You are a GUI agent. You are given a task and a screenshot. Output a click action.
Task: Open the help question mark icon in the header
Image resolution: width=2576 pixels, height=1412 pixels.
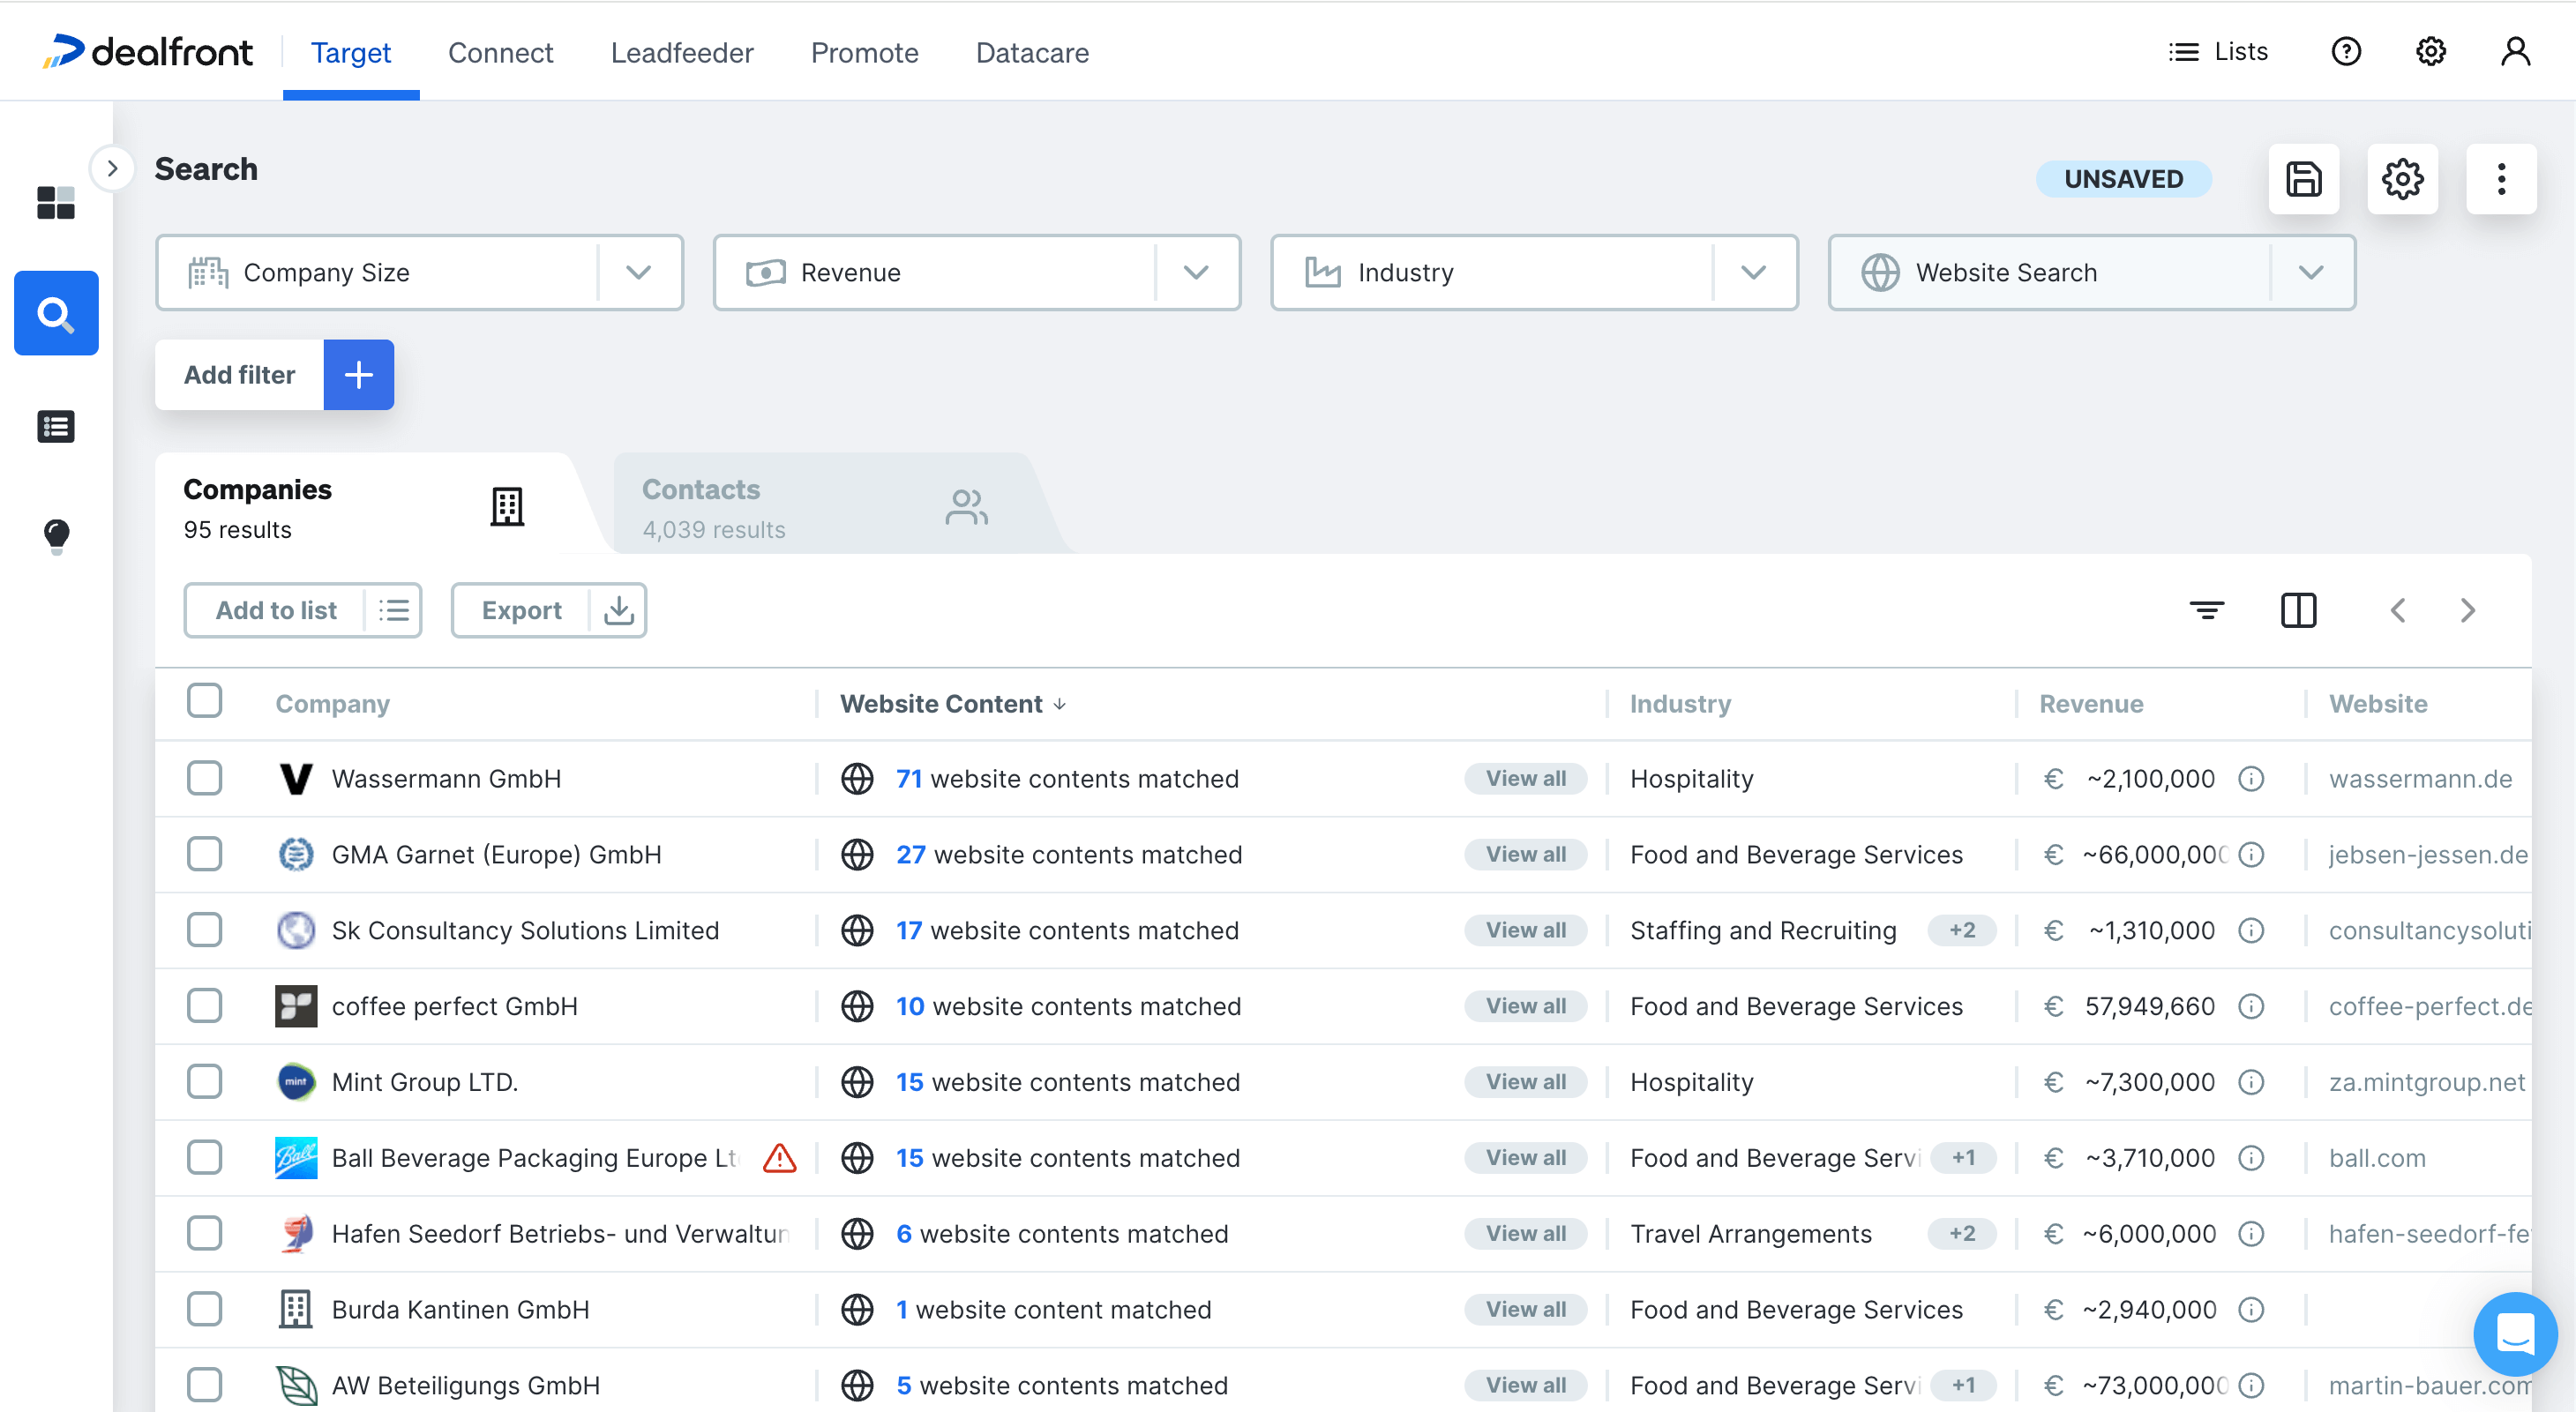click(2345, 51)
